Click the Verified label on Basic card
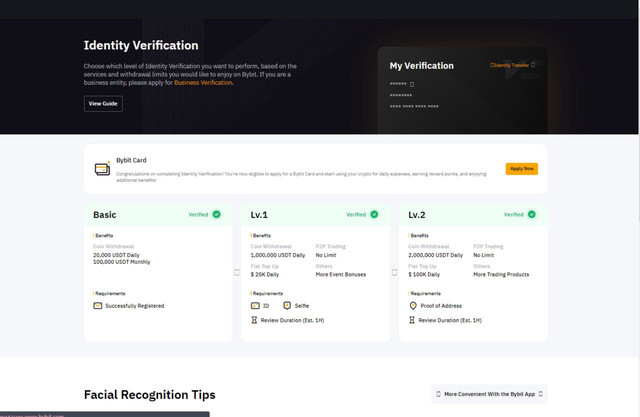640x417 pixels. click(198, 215)
